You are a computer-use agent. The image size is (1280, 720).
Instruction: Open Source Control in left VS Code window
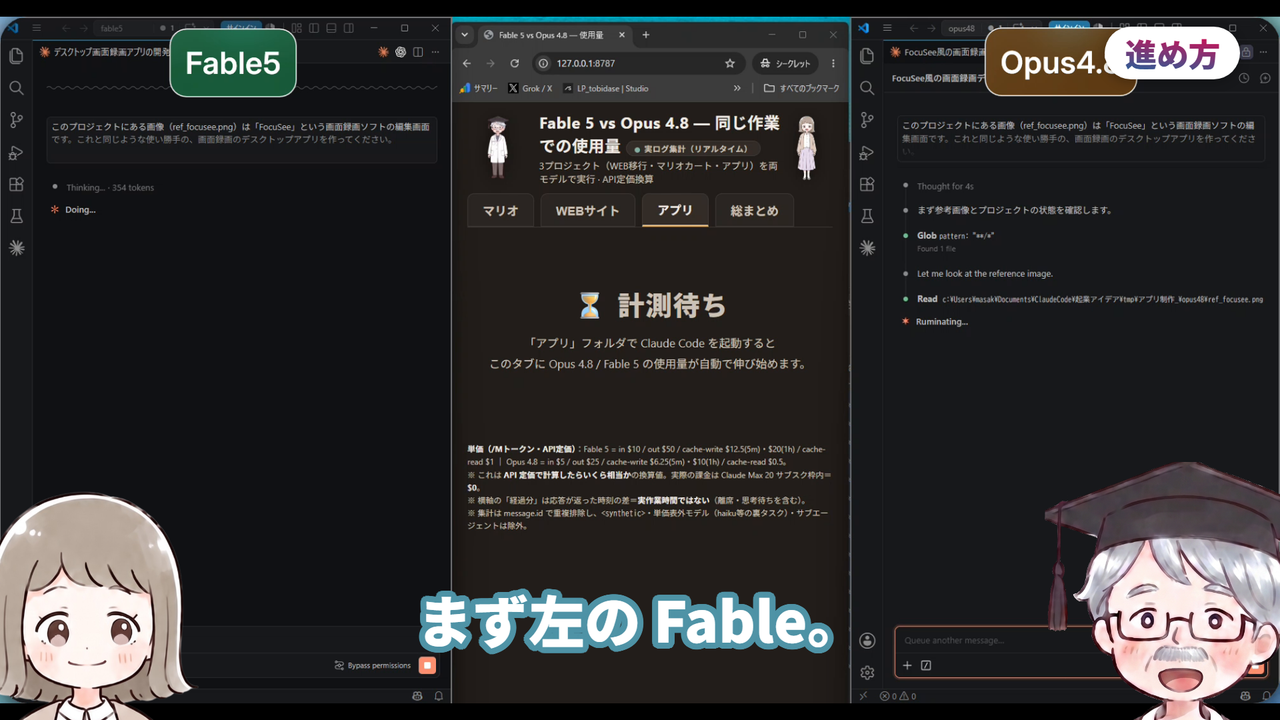point(16,120)
